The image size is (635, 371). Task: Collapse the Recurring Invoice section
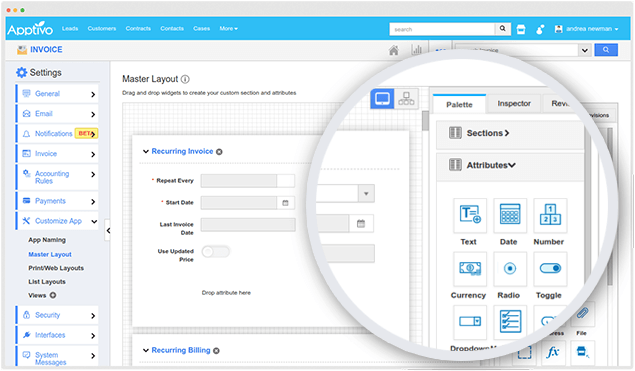click(146, 151)
